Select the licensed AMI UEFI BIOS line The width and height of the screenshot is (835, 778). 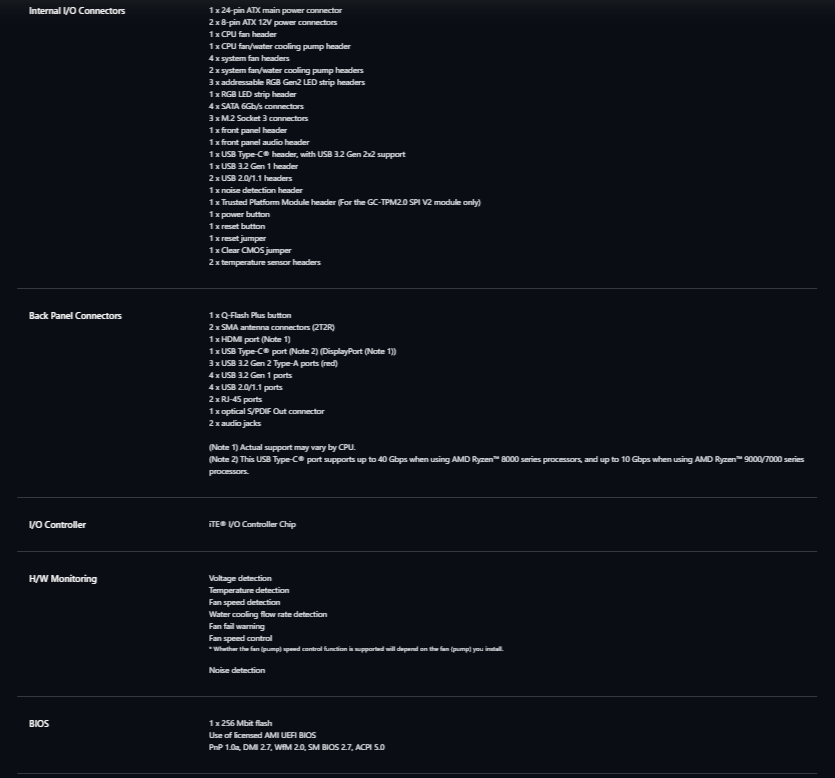coord(263,735)
